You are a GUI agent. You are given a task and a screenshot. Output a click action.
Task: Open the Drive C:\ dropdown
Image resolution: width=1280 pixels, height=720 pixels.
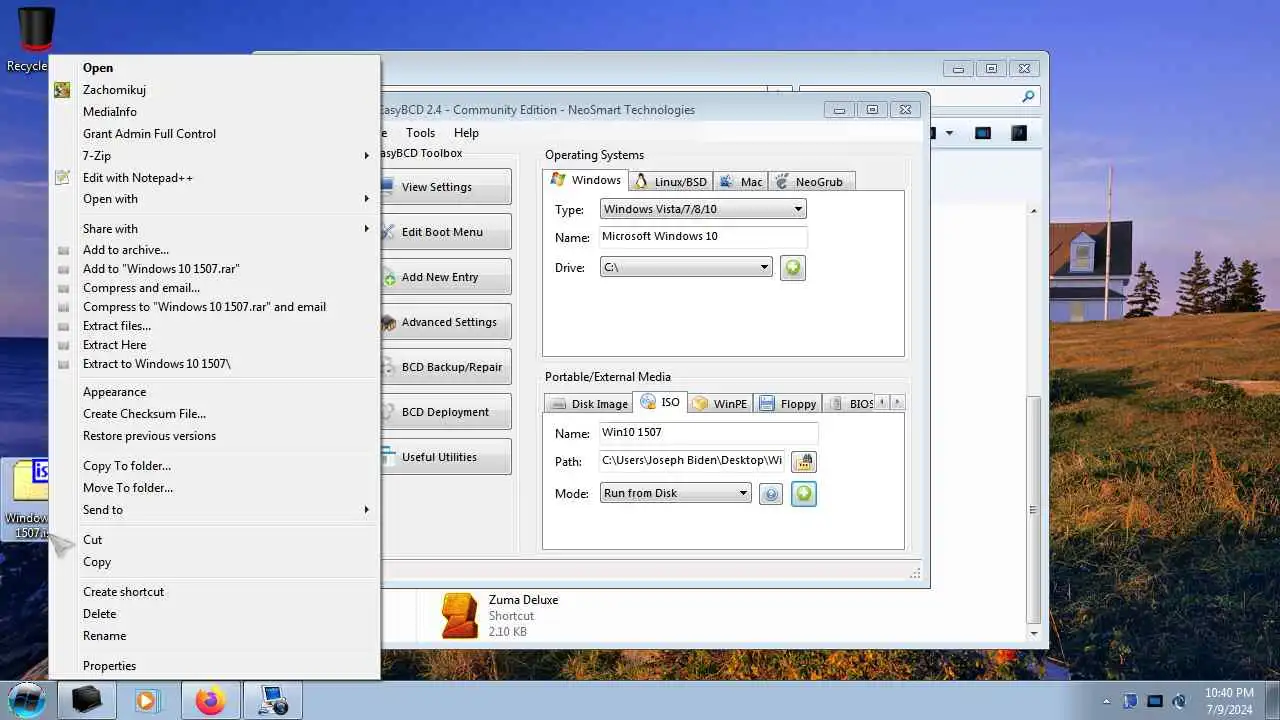[x=686, y=267]
